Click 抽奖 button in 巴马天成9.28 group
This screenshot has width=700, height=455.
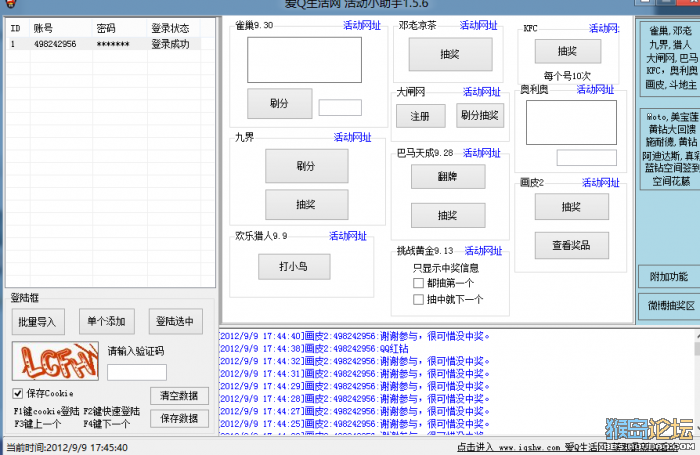448,215
